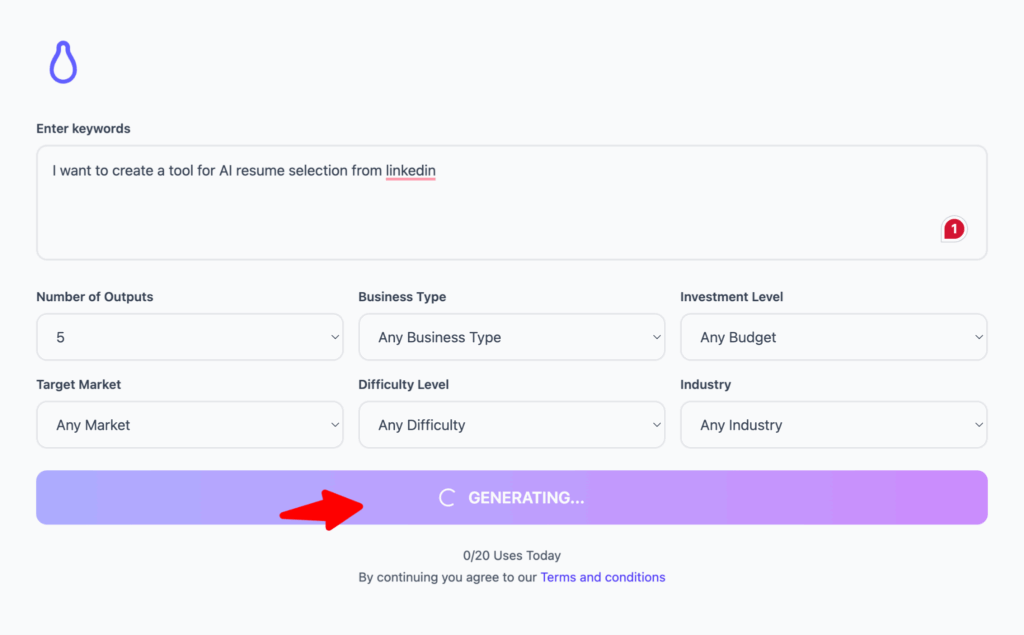
Task: Open the Number of Outputs dropdown
Action: (x=190, y=338)
